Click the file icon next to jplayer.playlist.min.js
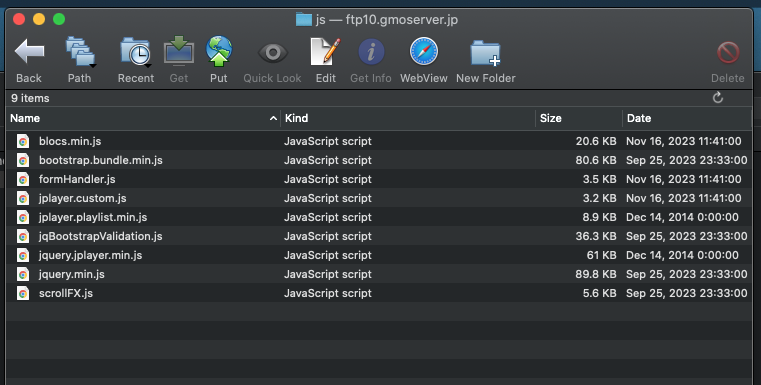This screenshot has height=385, width=761. pyautogui.click(x=22, y=217)
